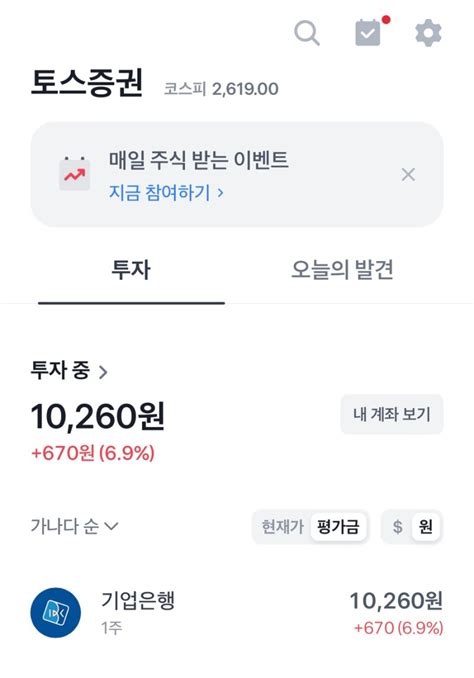Switch to the 투자 tab
The image size is (474, 678).
[x=131, y=270]
